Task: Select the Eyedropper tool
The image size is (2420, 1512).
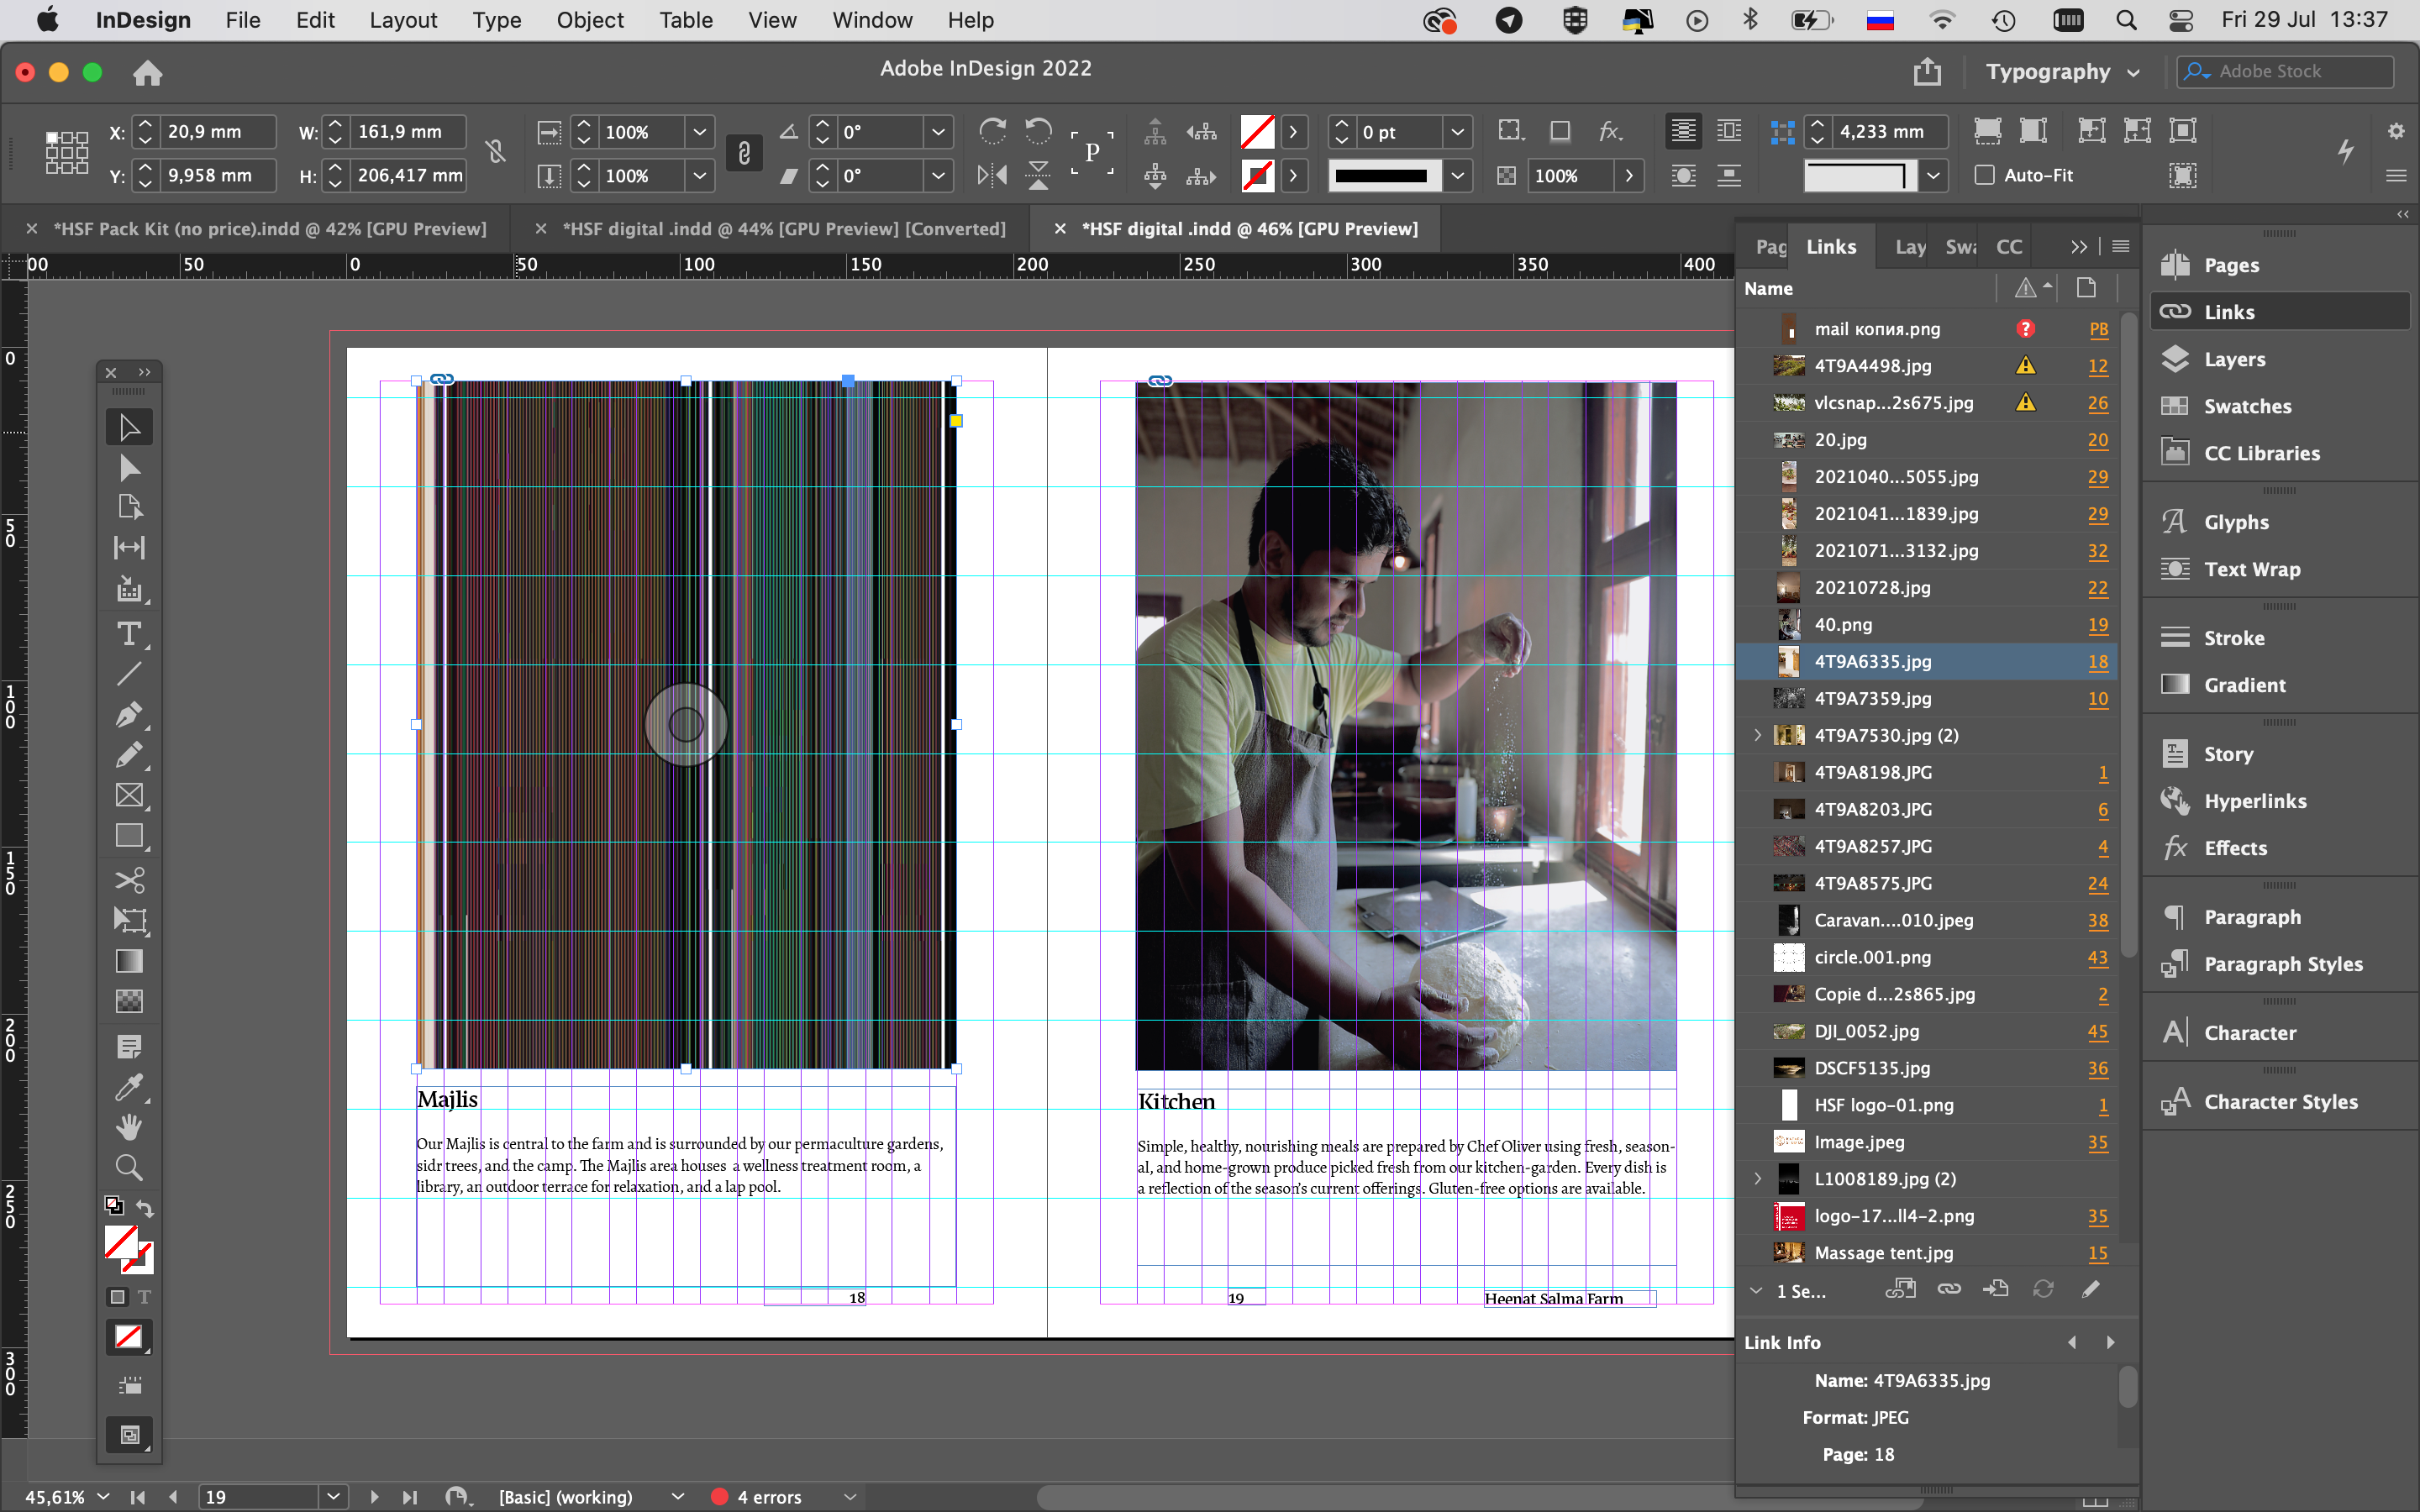Action: [x=129, y=1088]
